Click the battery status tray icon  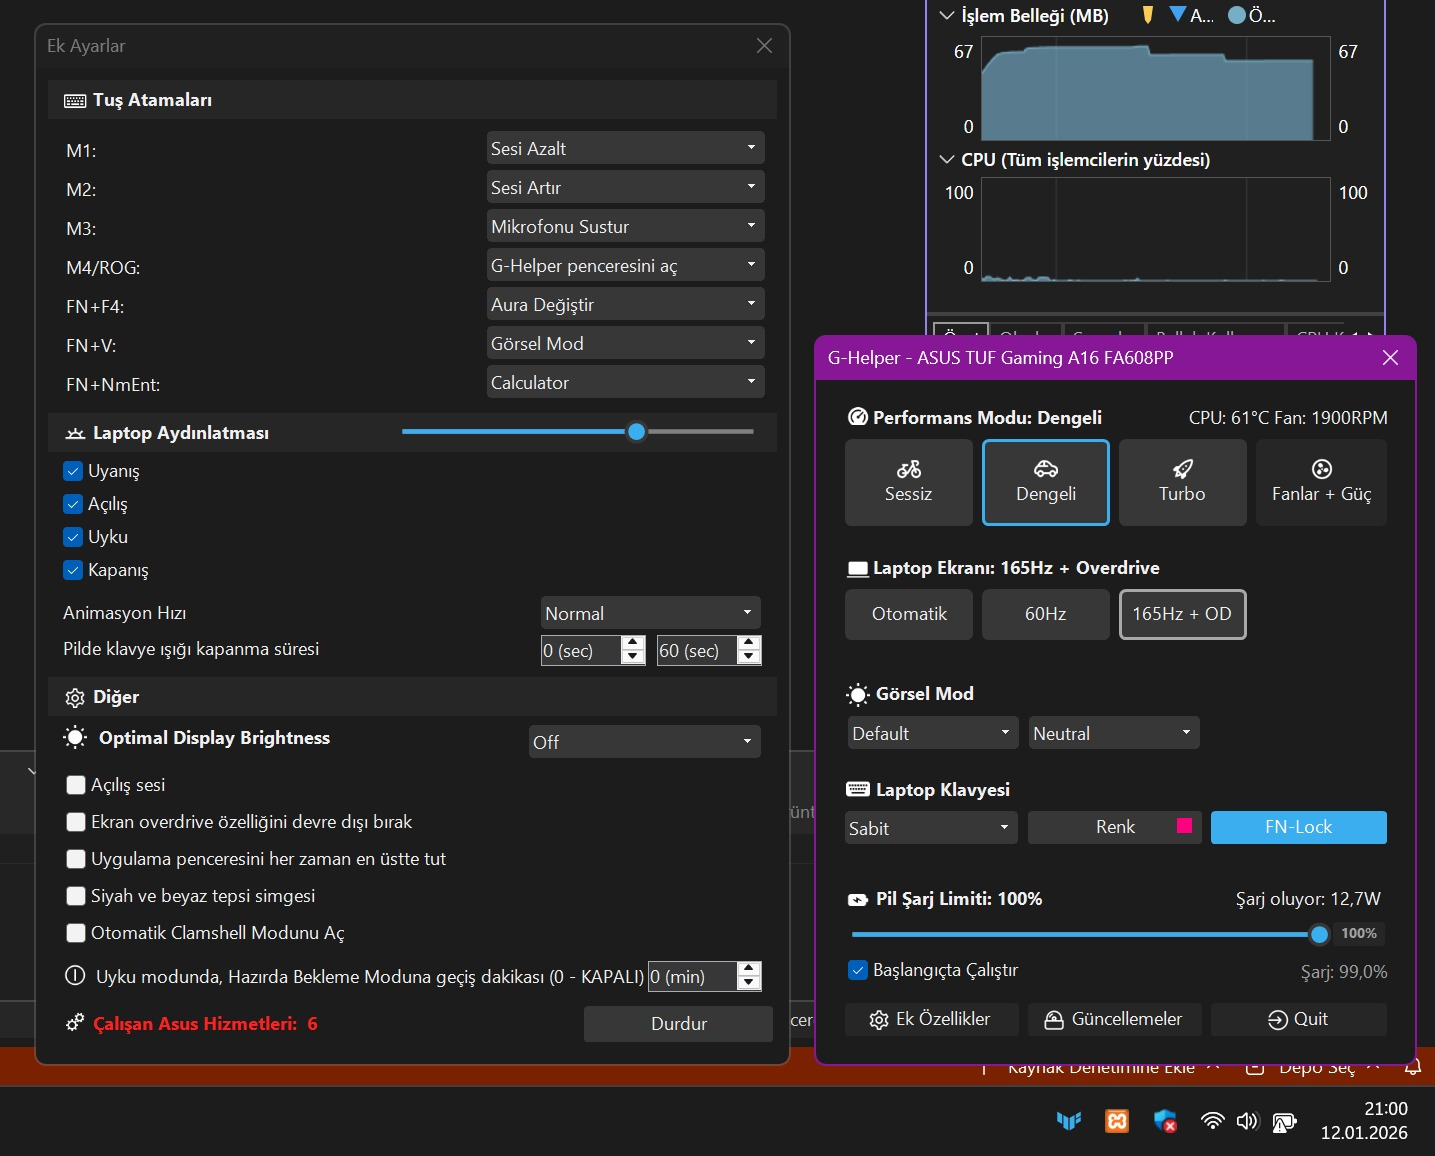click(x=1284, y=1121)
